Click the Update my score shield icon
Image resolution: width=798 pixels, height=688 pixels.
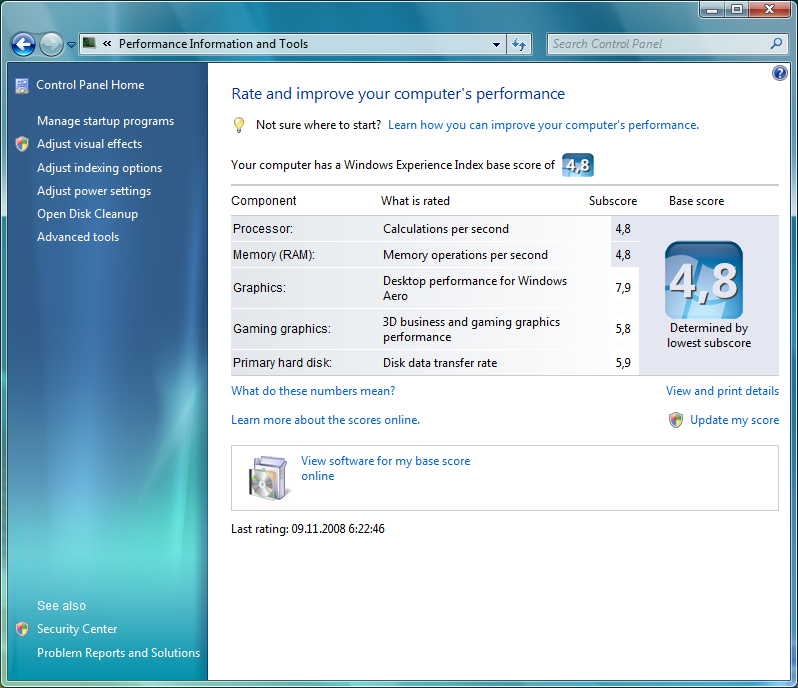[x=675, y=420]
